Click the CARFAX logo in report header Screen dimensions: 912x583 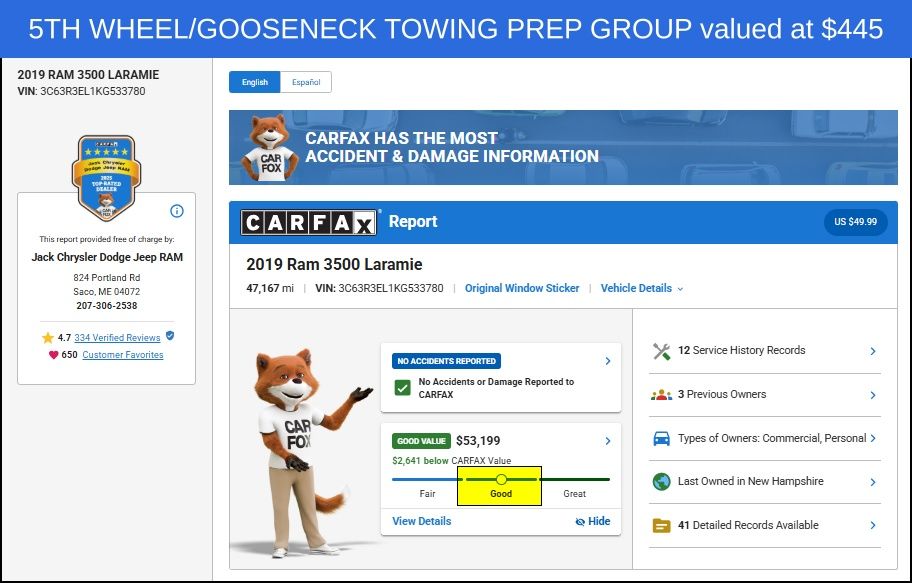[308, 222]
